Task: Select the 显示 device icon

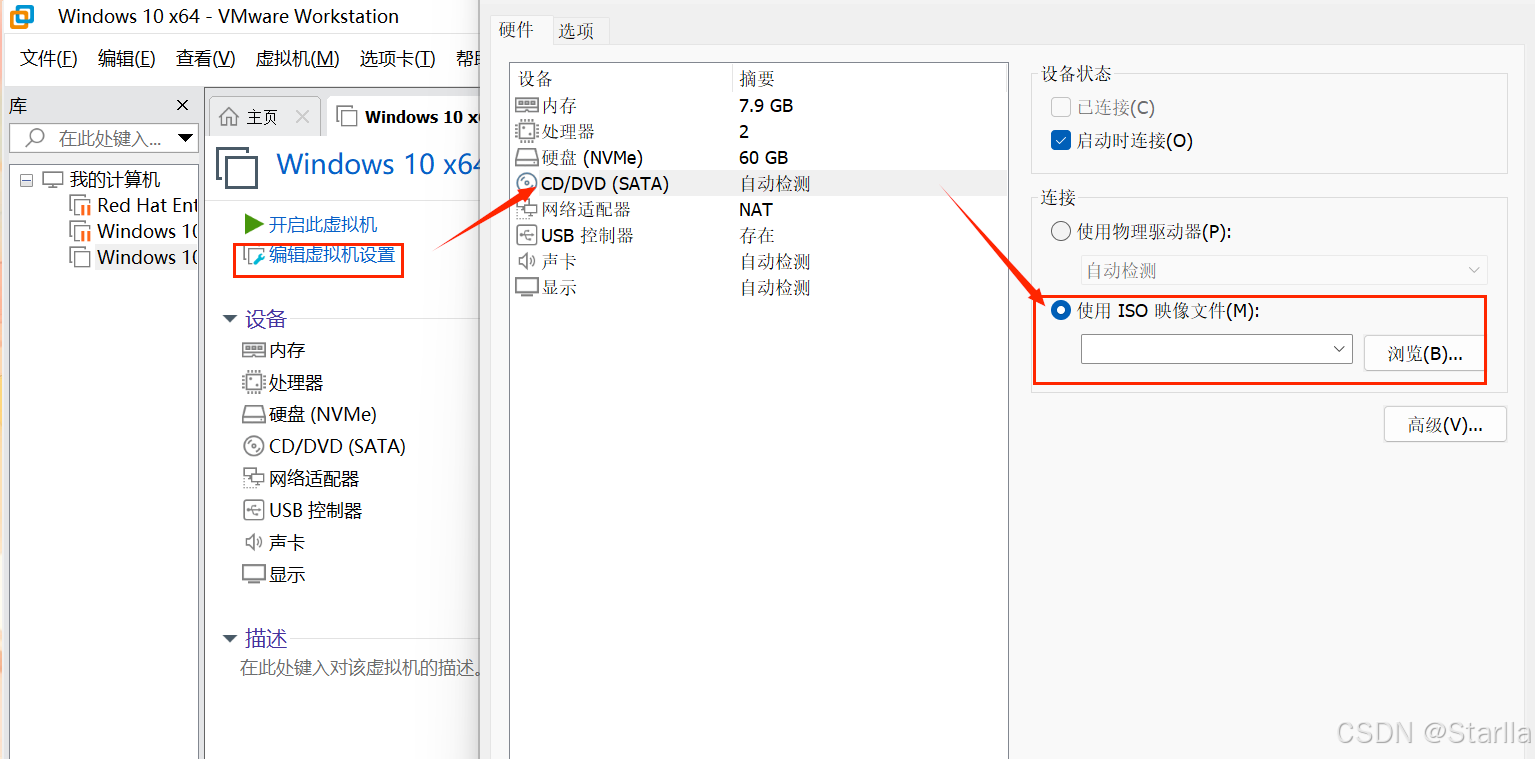Action: [x=527, y=287]
